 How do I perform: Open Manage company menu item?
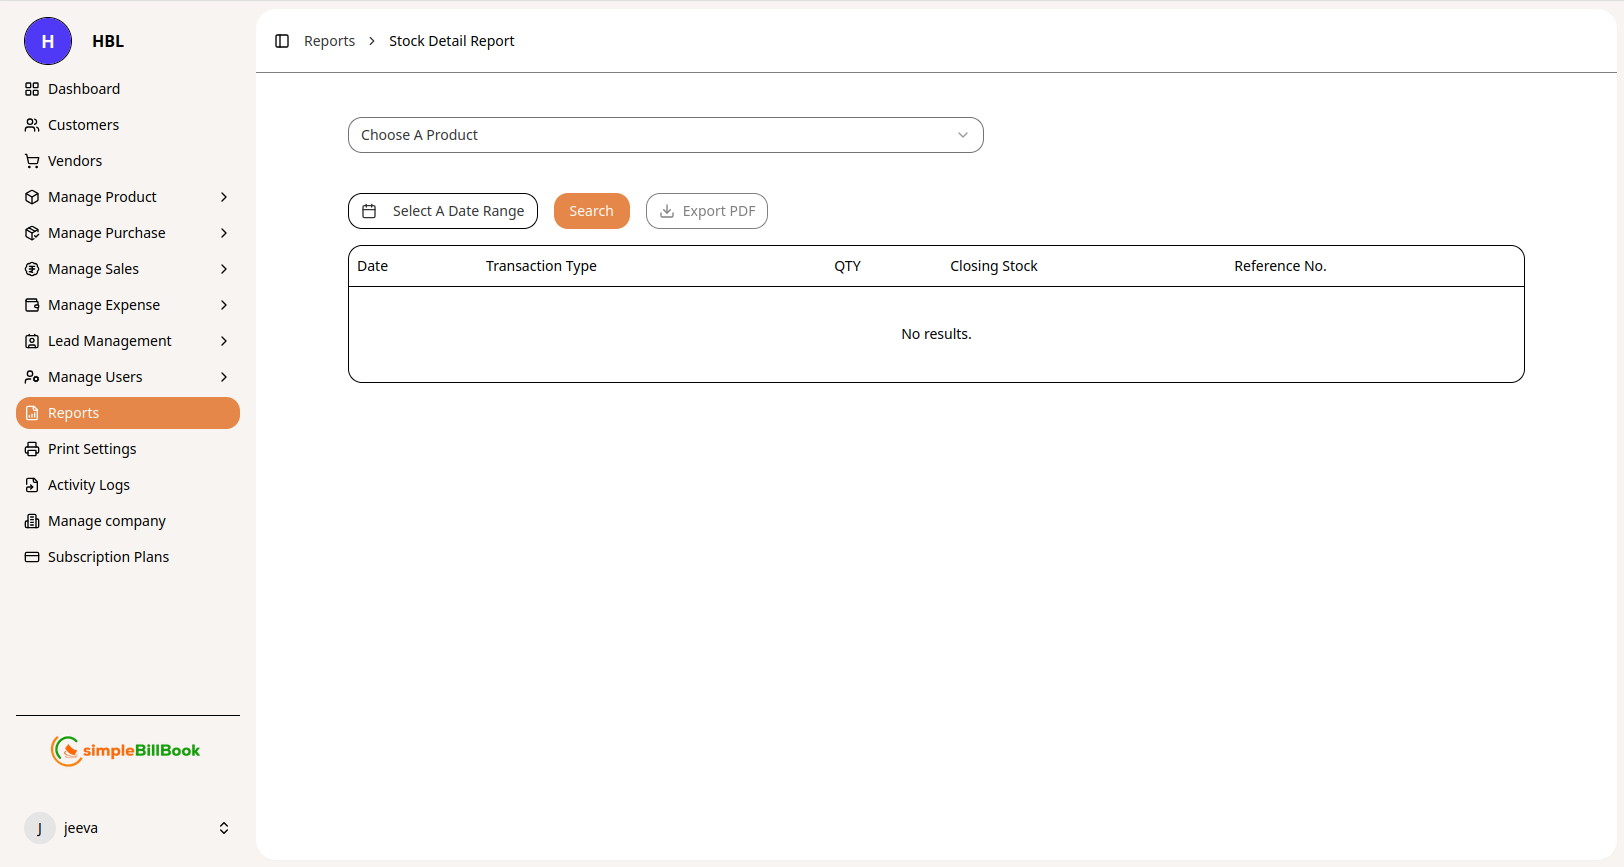click(x=106, y=521)
